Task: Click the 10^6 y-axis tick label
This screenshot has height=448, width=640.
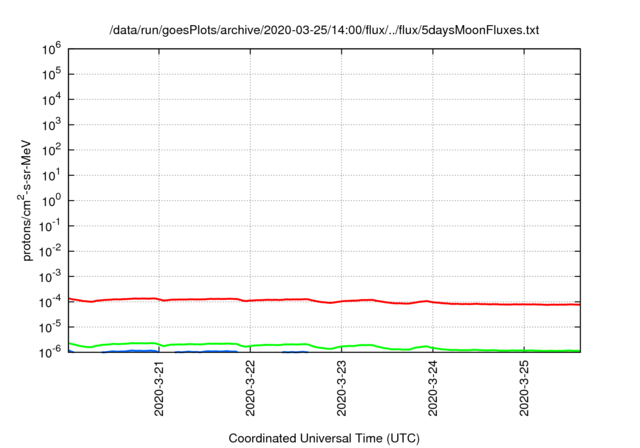Action: coord(51,49)
